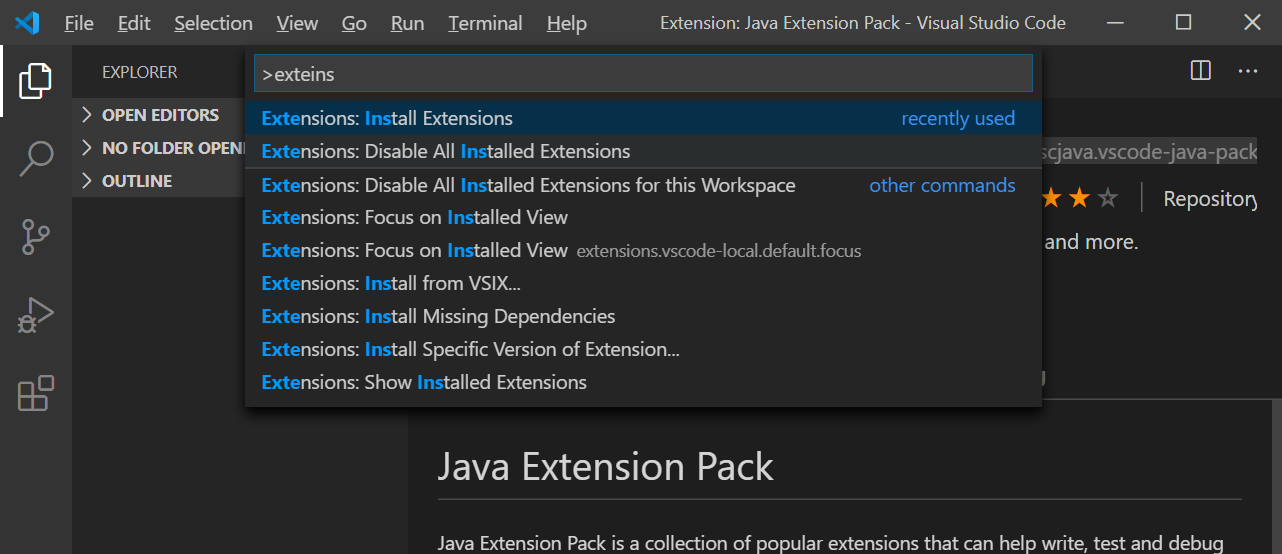Select Extensions: Show Installed Extensions

(x=643, y=382)
